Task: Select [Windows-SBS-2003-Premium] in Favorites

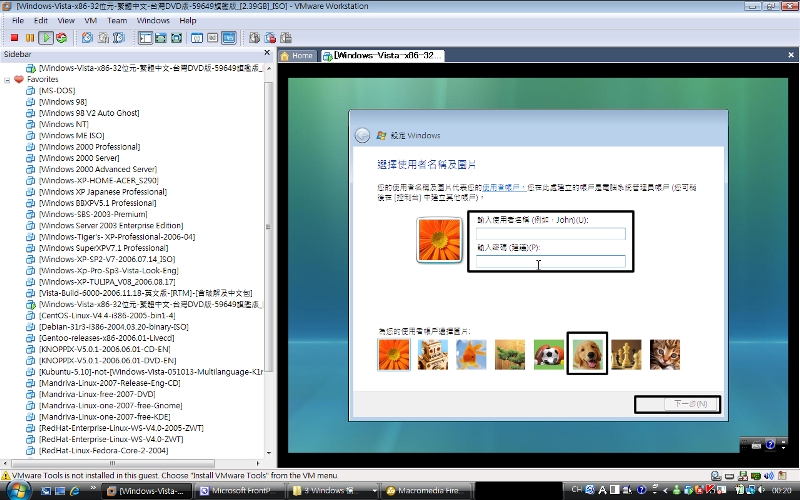Action: click(93, 214)
